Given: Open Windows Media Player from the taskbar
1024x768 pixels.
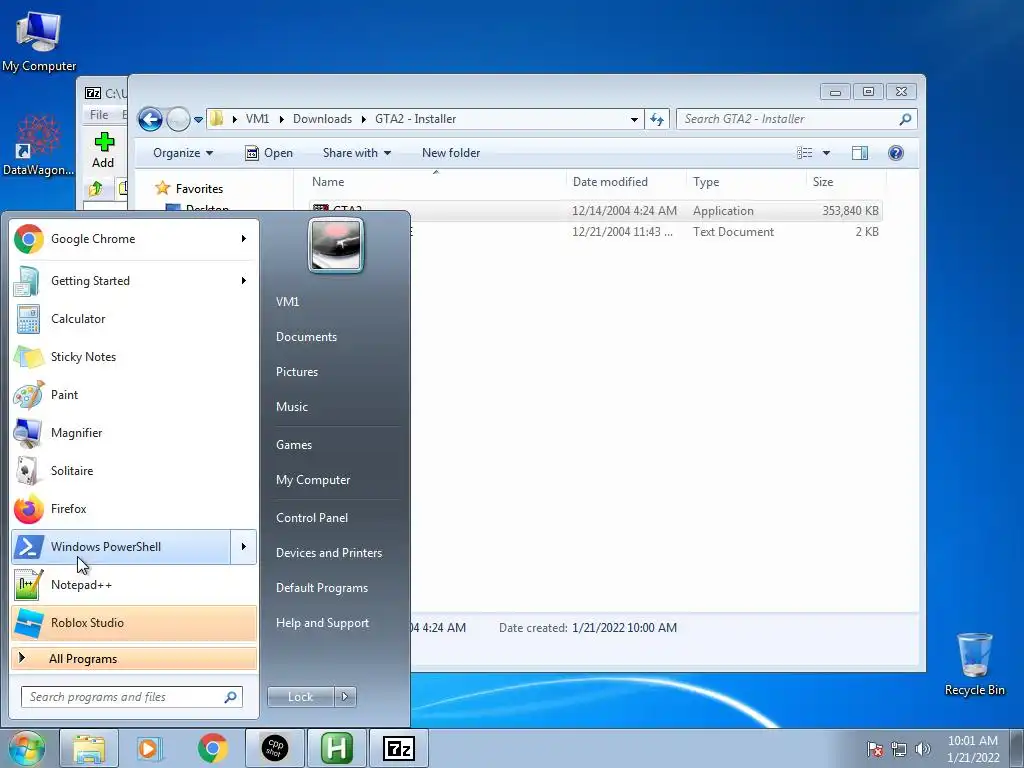Looking at the screenshot, I should 150,748.
